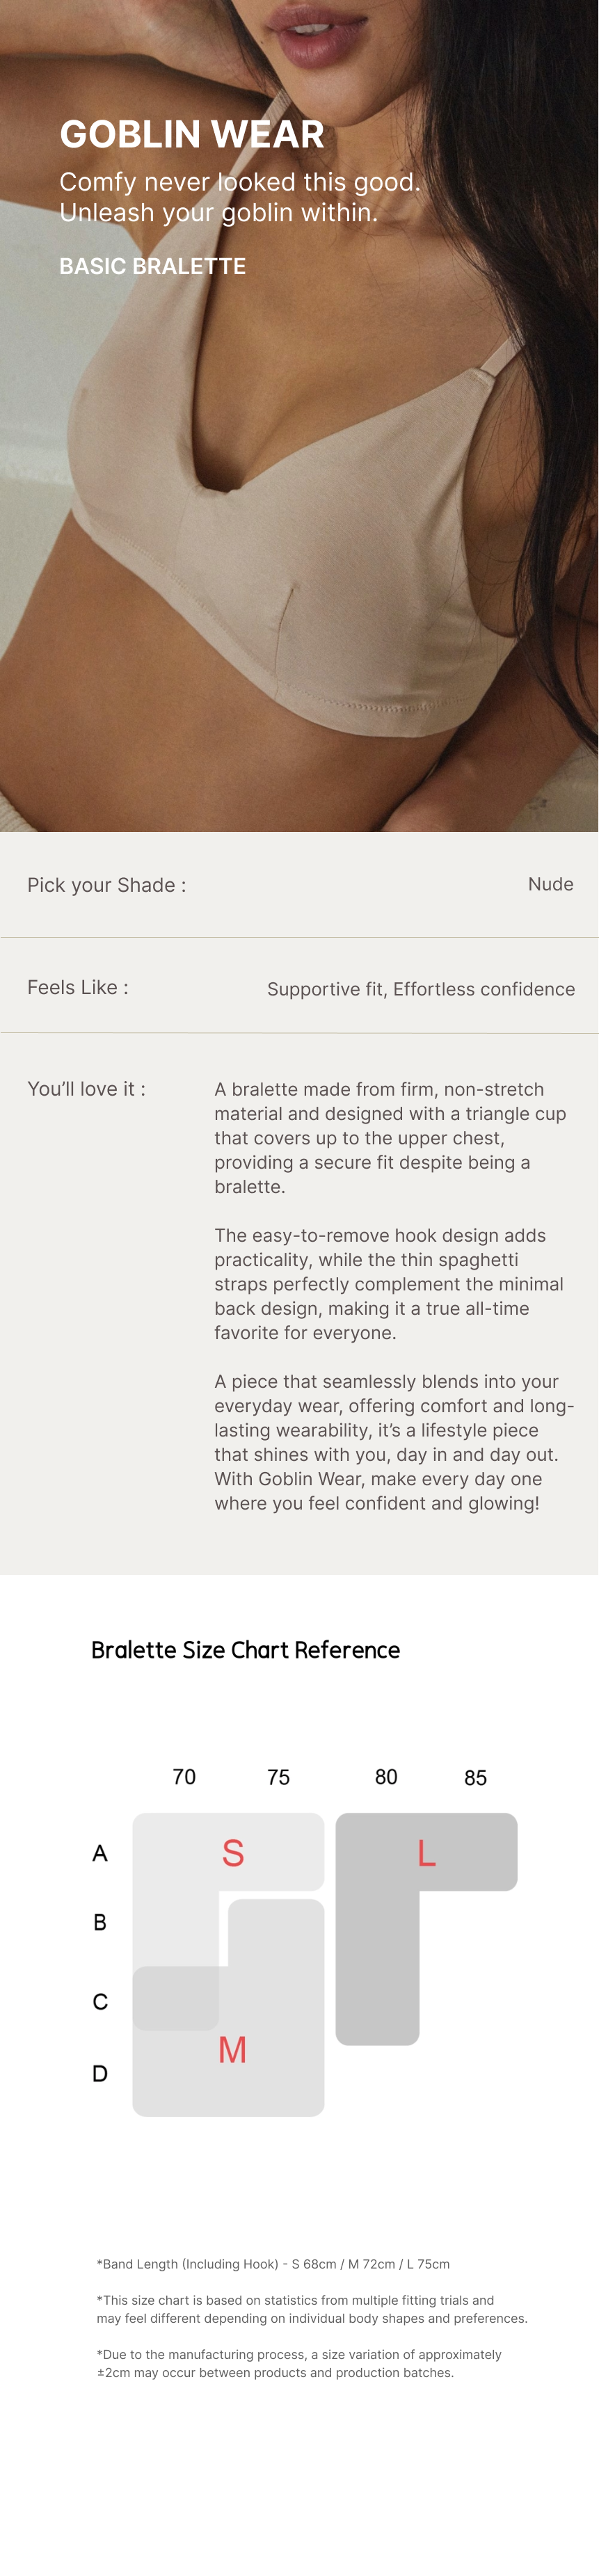The image size is (599, 2576).
Task: Click the 'You'll love it' label
Action: pyautogui.click(x=86, y=1089)
